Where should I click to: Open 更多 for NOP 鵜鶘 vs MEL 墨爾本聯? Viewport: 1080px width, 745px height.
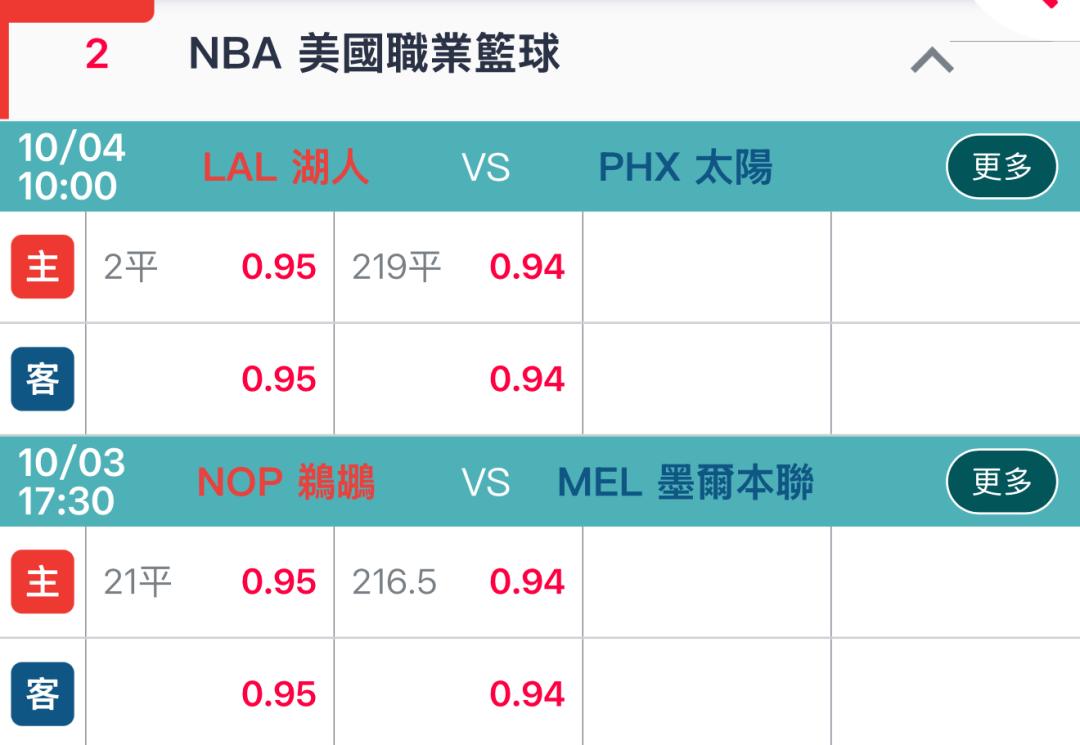(x=1001, y=482)
